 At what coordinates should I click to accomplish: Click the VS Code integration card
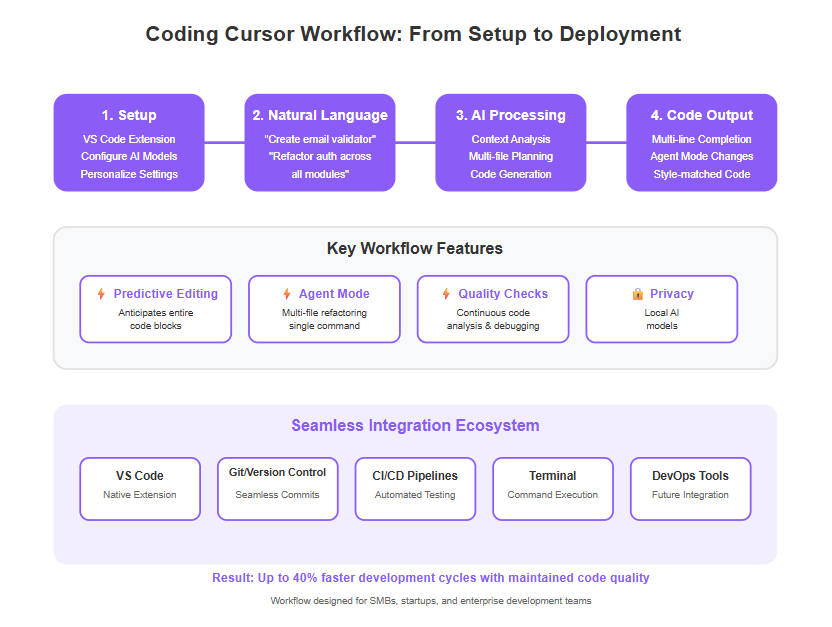(x=140, y=489)
